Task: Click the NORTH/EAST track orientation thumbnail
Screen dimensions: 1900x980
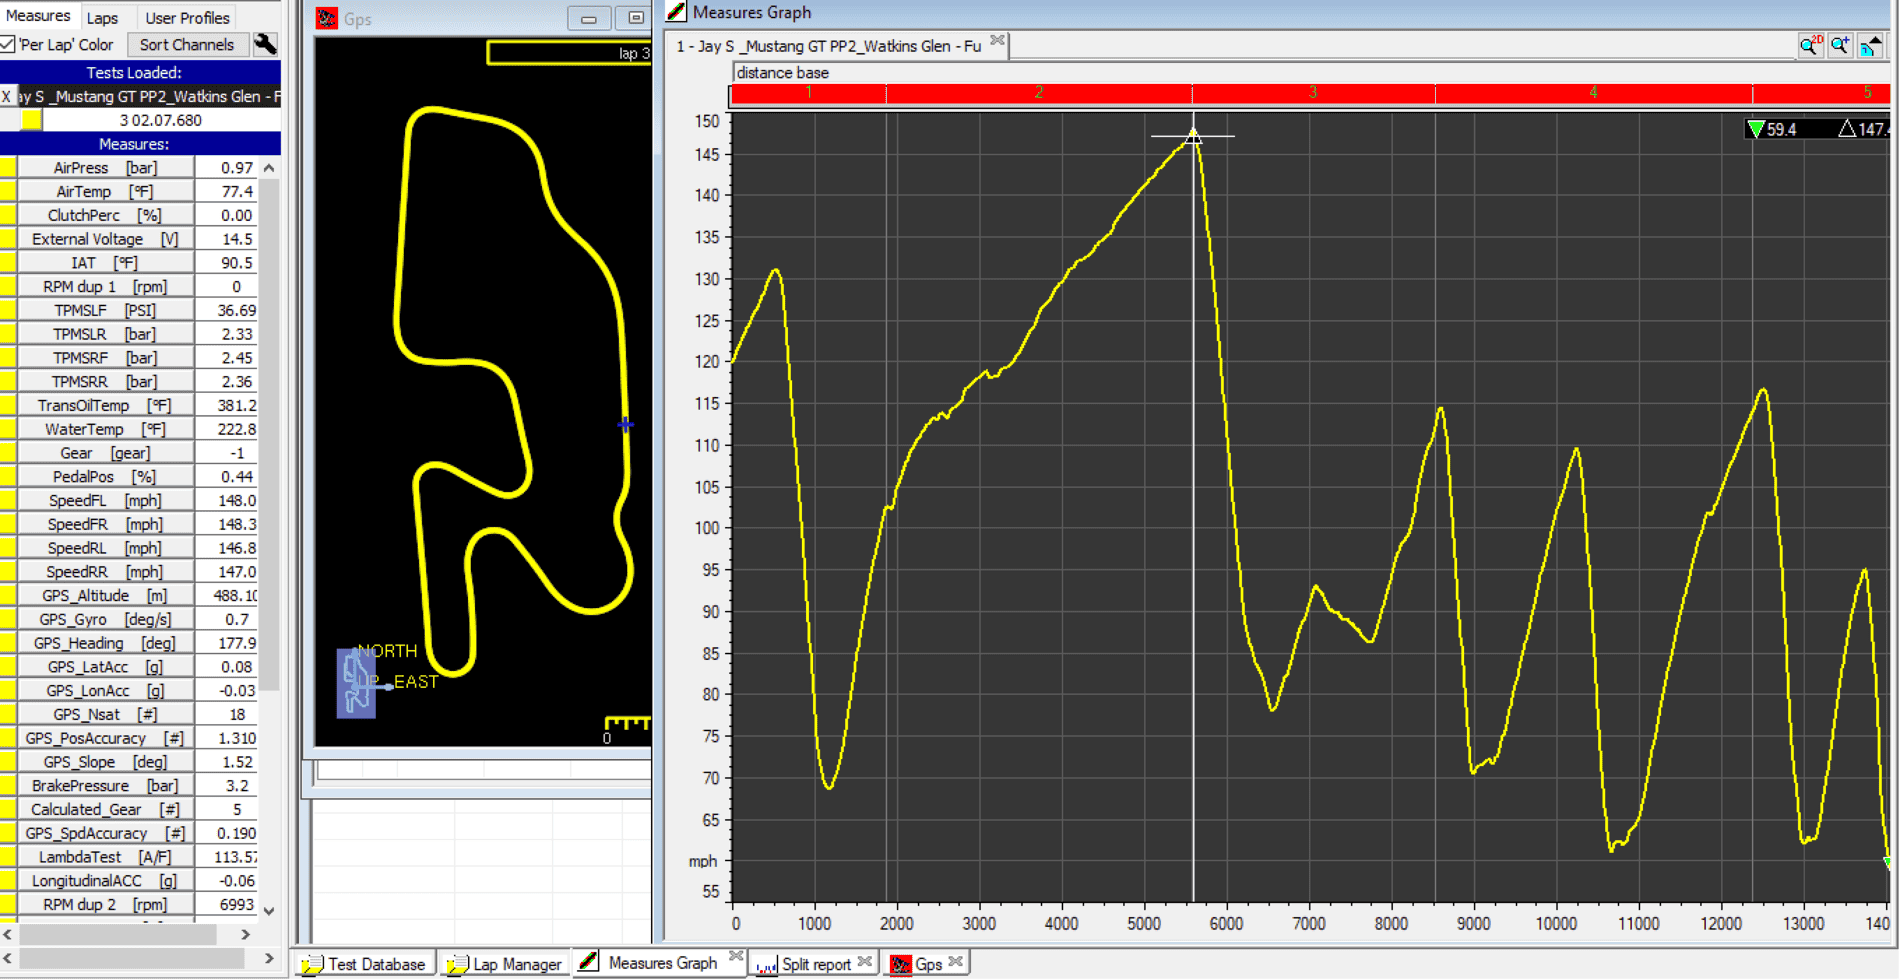Action: [356, 683]
